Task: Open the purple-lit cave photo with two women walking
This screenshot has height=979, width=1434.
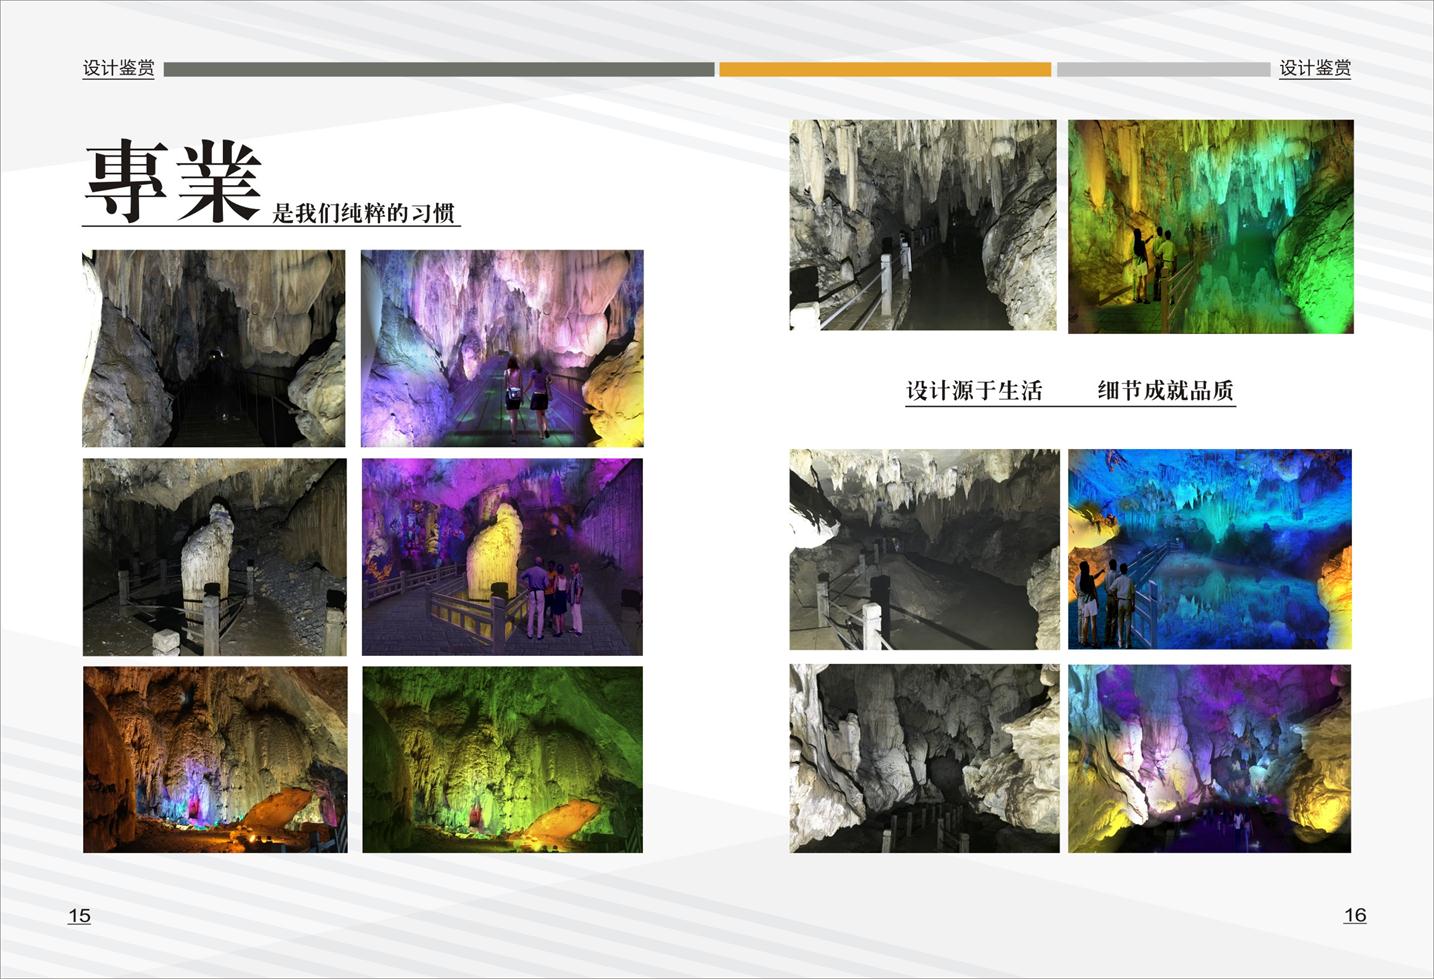Action: (x=502, y=348)
